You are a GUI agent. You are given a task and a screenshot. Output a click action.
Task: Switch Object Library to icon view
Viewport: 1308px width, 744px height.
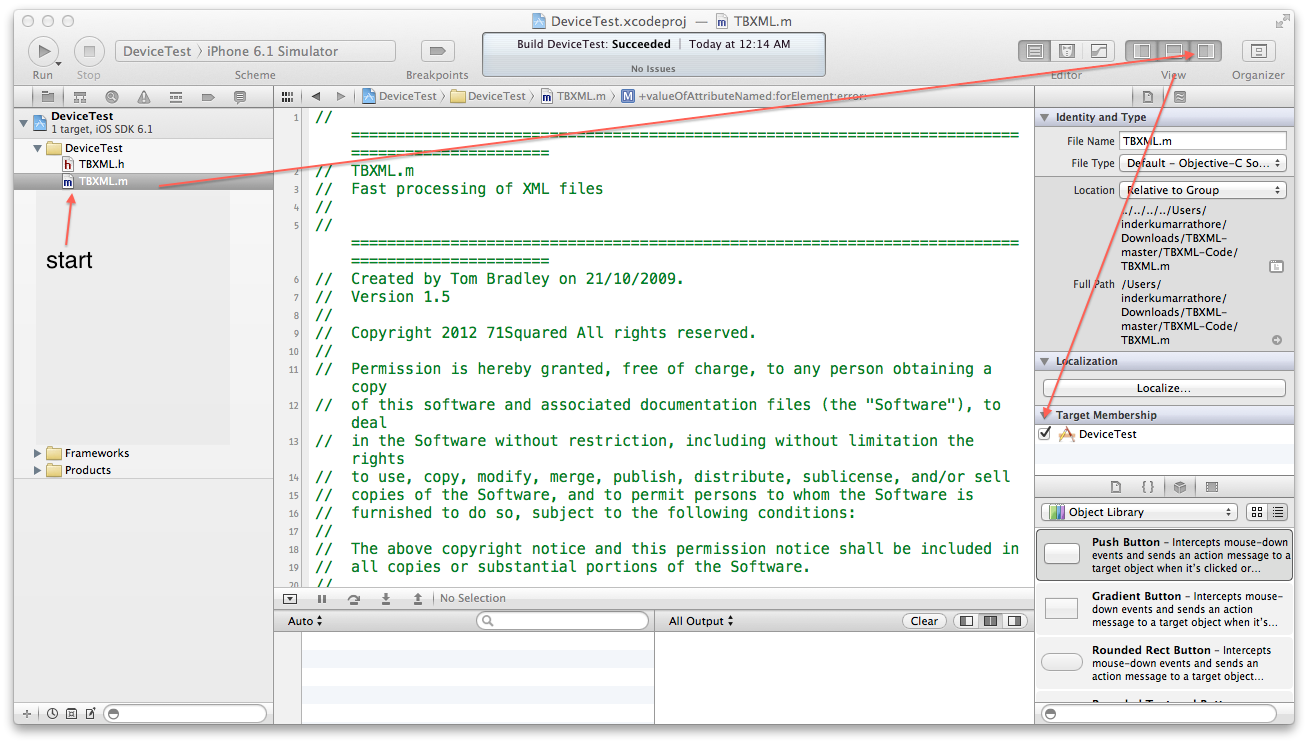(x=1258, y=512)
